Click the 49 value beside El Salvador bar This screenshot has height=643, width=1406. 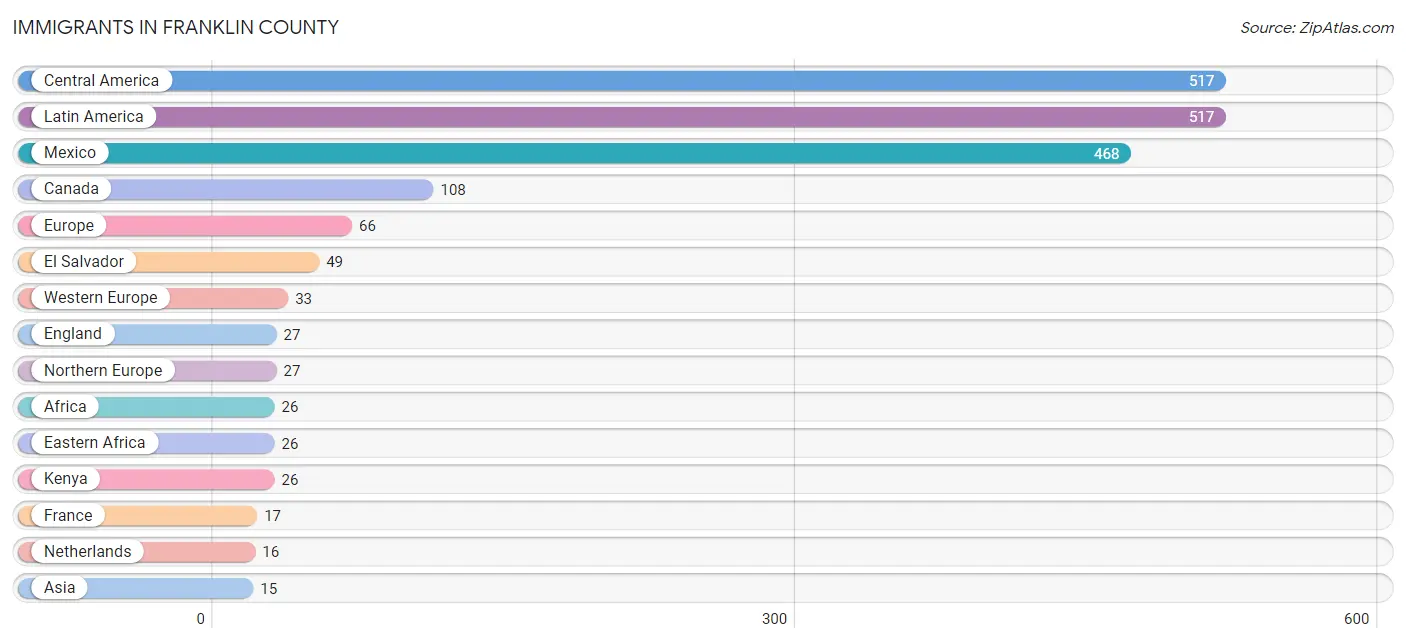point(335,262)
